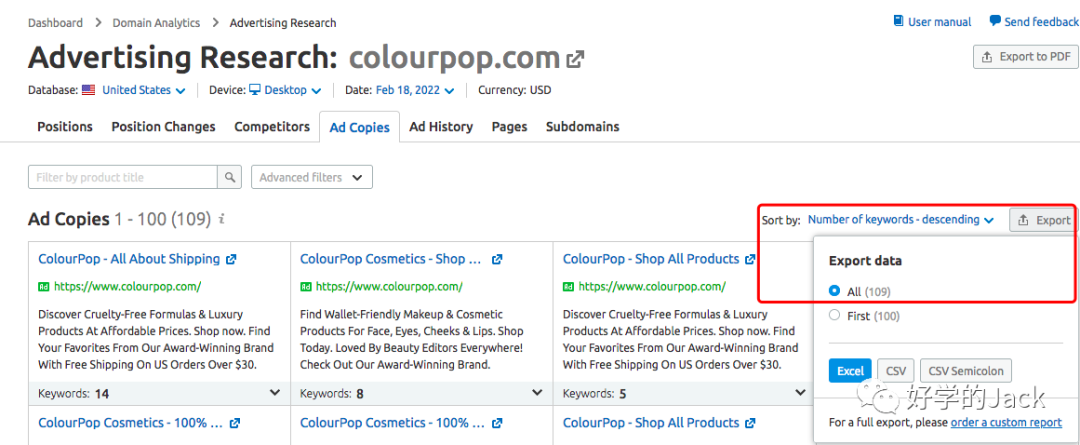Open external link icon next to Shop All Products ad
The height and width of the screenshot is (445, 1080).
[750, 259]
